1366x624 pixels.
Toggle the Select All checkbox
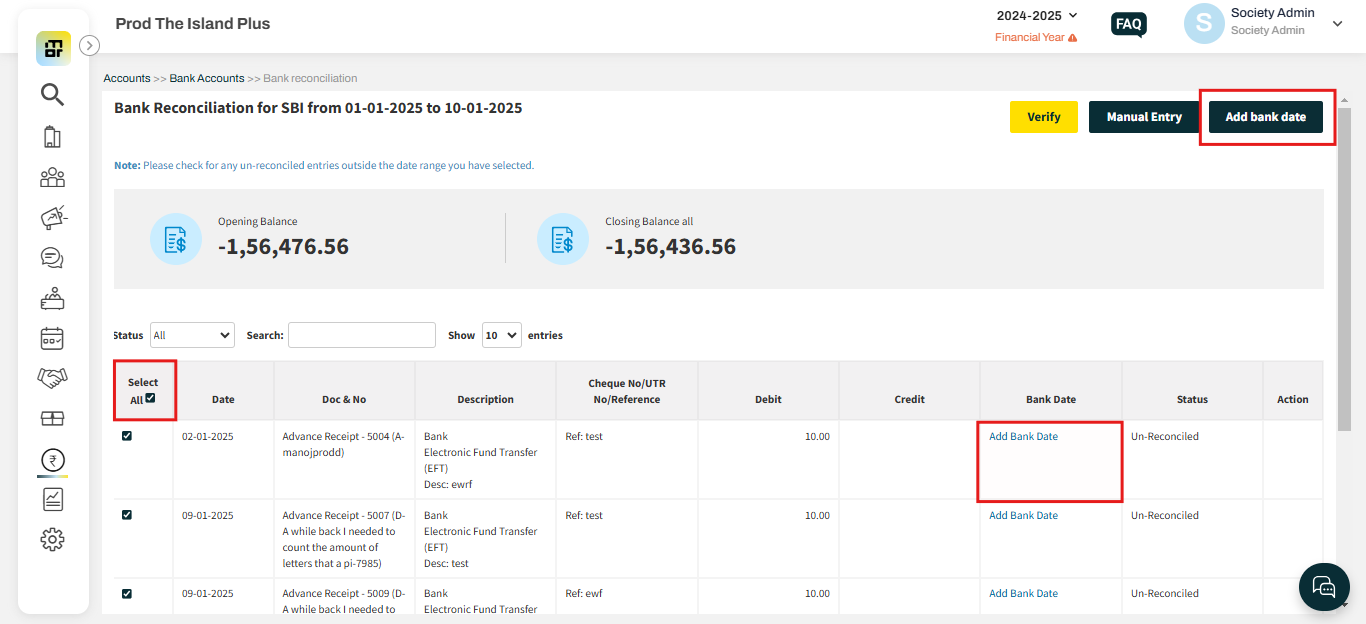tap(150, 398)
